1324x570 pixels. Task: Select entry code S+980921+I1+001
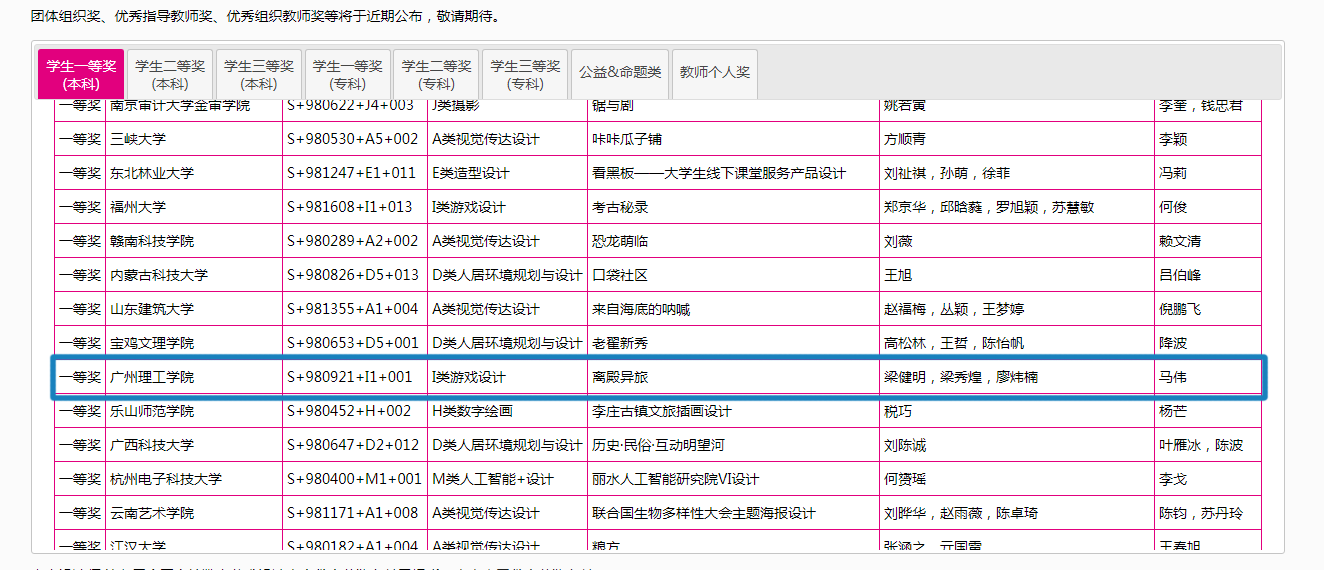click(x=349, y=377)
